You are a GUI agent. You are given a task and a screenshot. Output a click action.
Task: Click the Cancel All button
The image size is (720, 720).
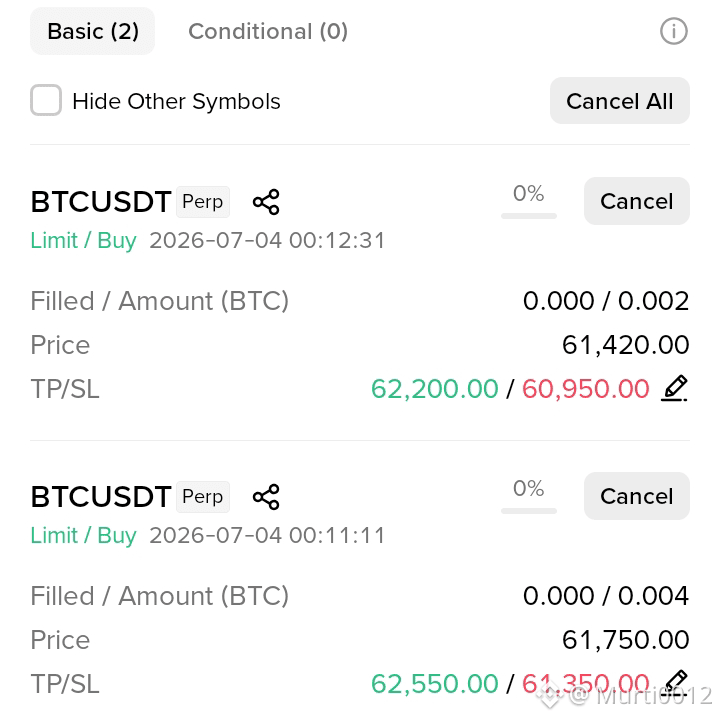(x=619, y=101)
